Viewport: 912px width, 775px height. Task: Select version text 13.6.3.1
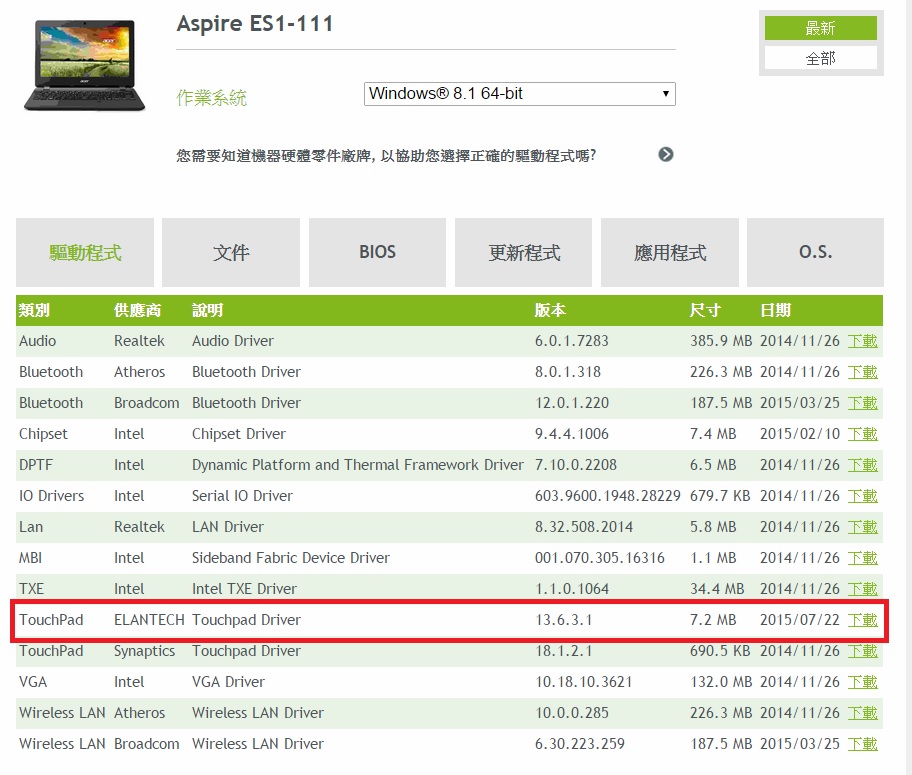pyautogui.click(x=564, y=620)
